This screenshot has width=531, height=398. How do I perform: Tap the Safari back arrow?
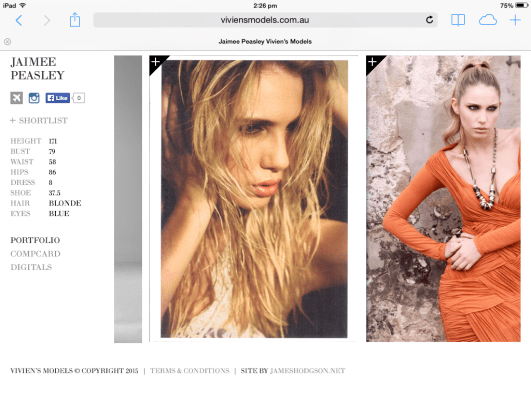pyautogui.click(x=19, y=20)
